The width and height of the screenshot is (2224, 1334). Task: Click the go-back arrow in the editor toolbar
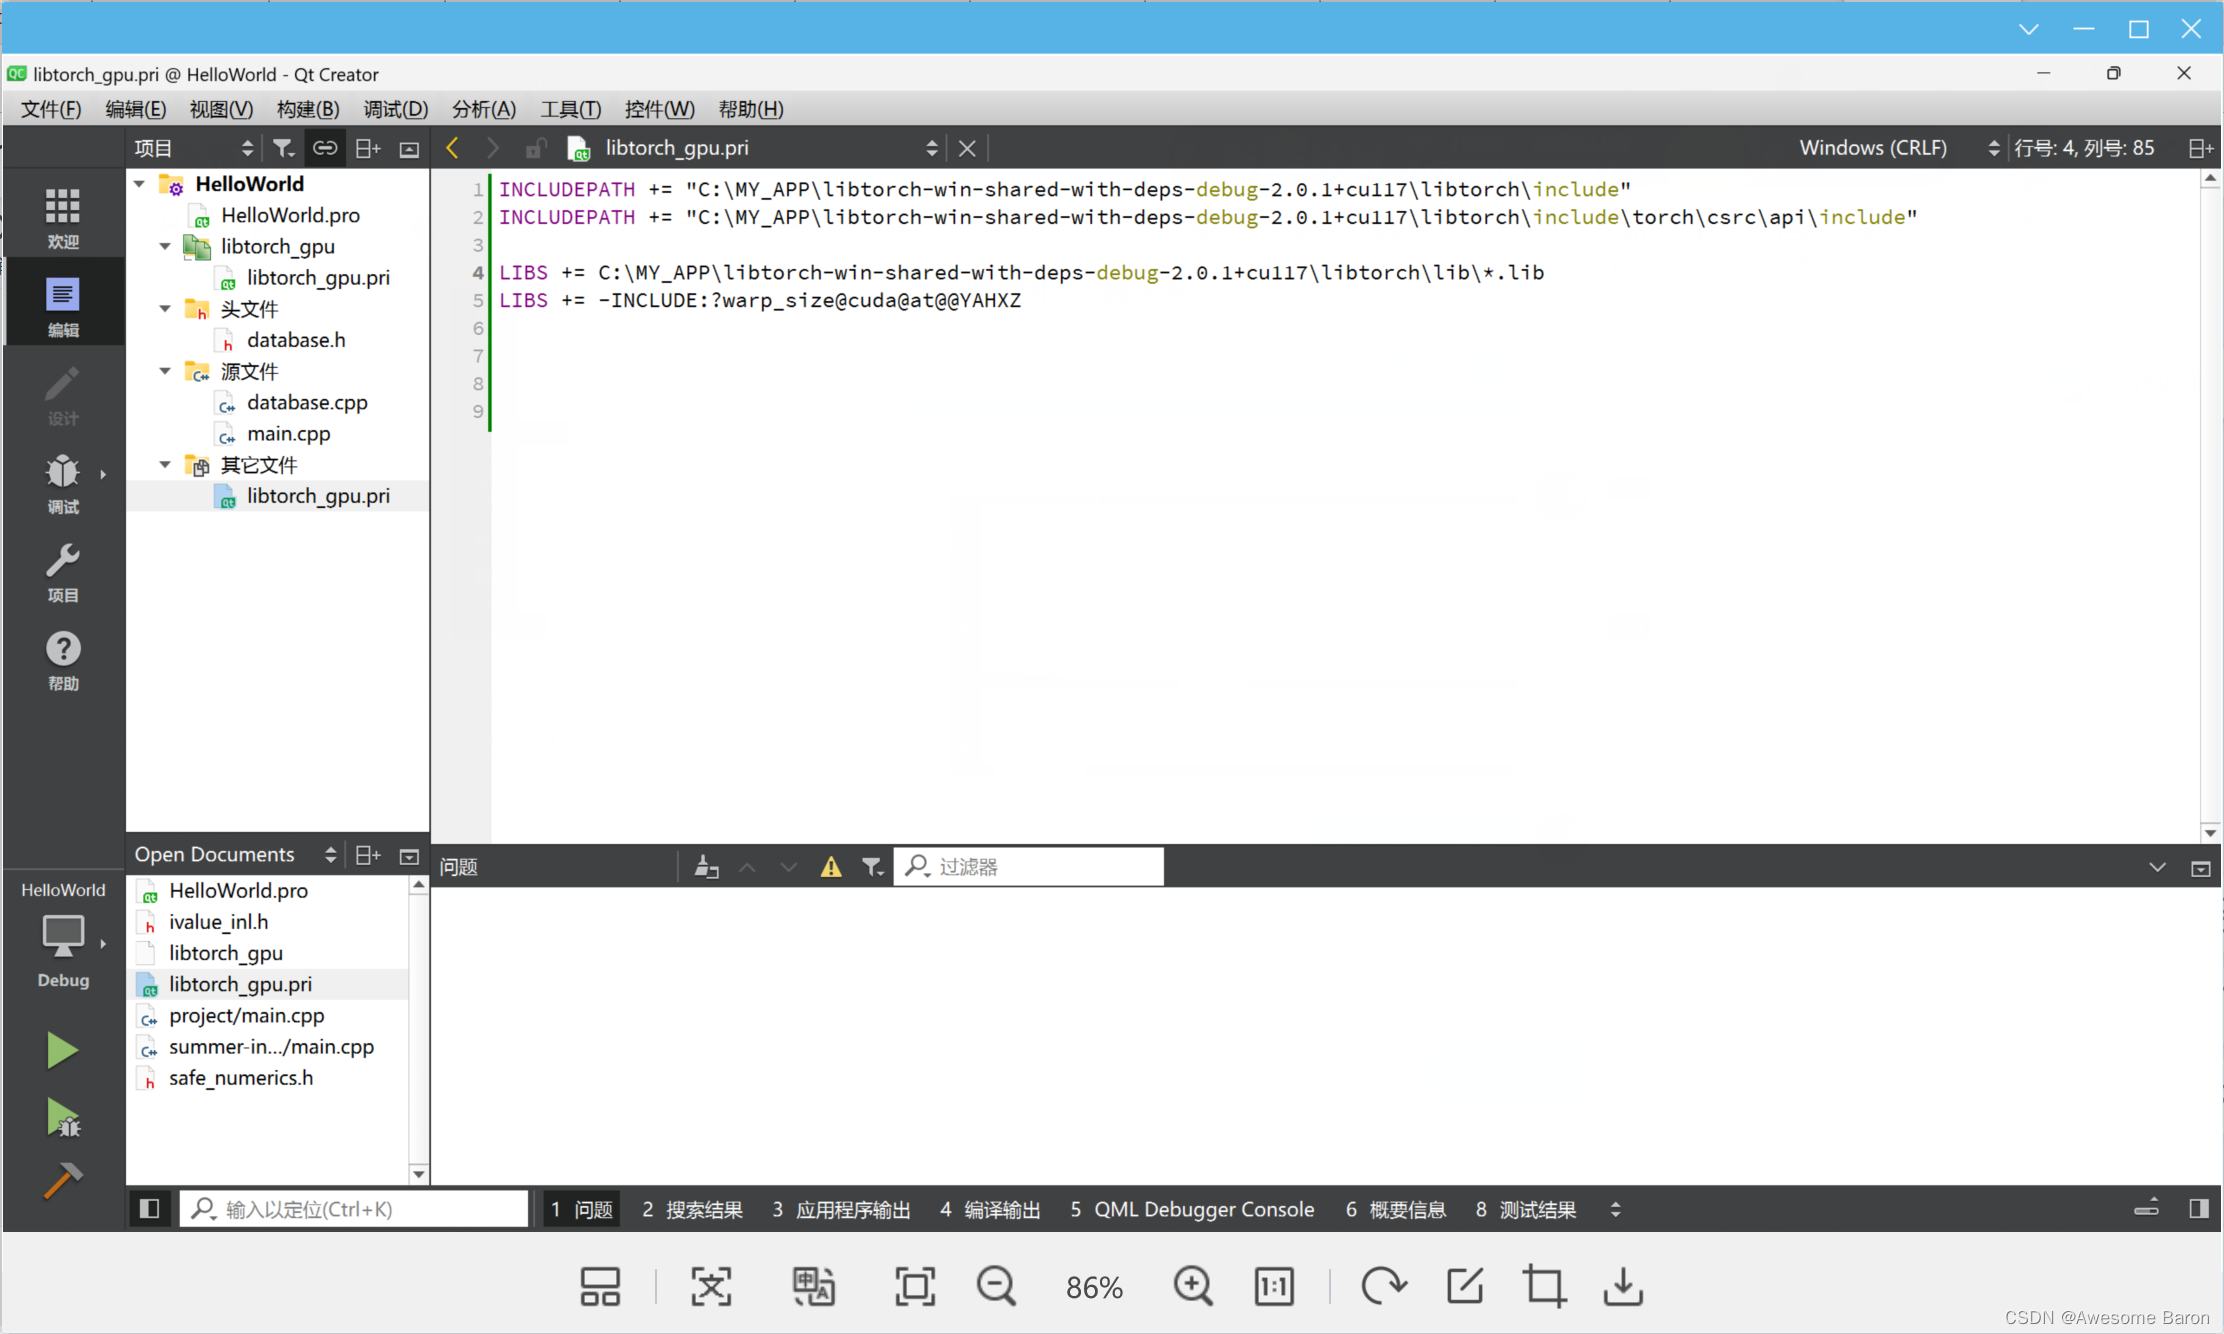pos(453,148)
